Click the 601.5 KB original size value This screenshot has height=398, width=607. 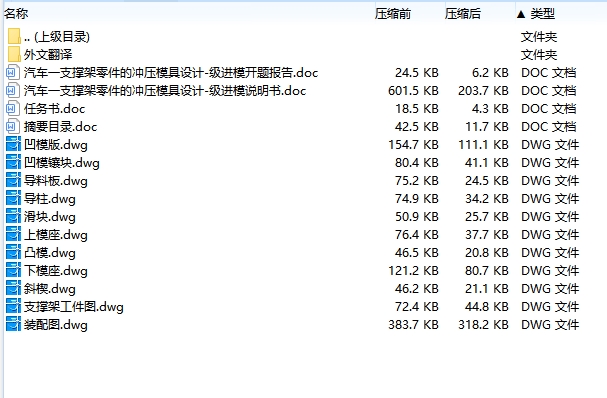(413, 90)
